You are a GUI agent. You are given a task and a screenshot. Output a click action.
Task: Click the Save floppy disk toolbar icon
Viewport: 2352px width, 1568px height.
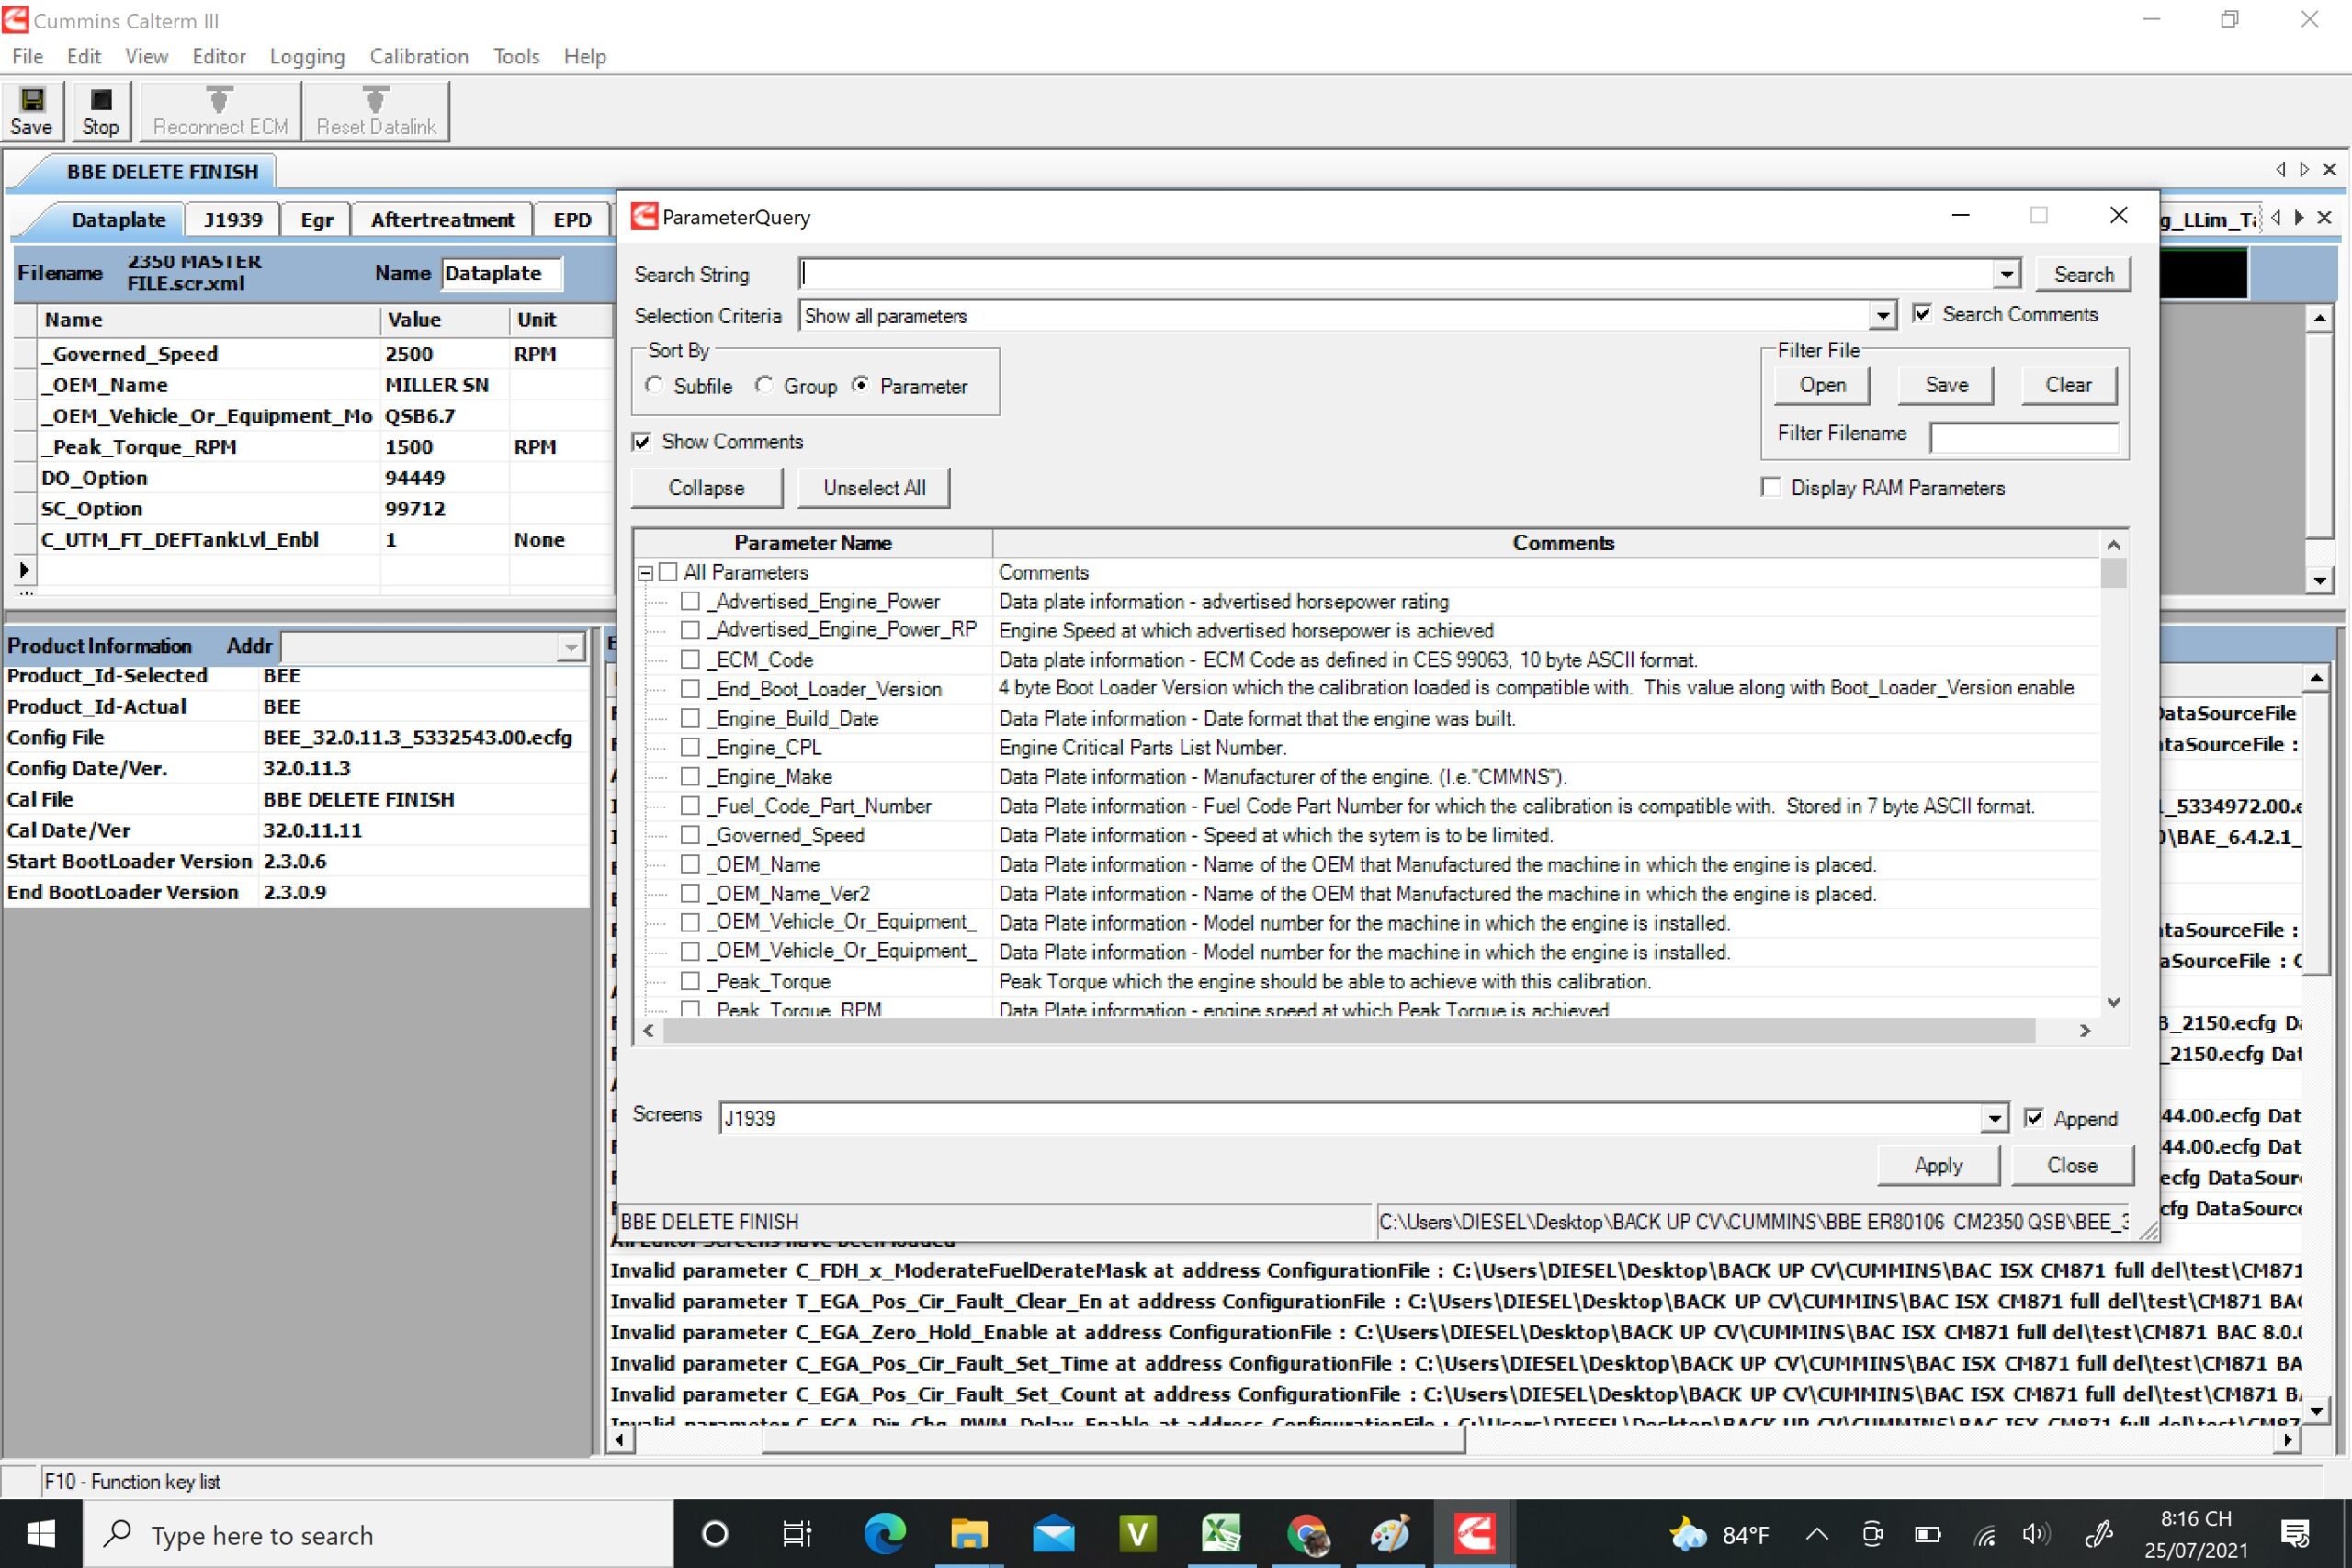pos(32,100)
